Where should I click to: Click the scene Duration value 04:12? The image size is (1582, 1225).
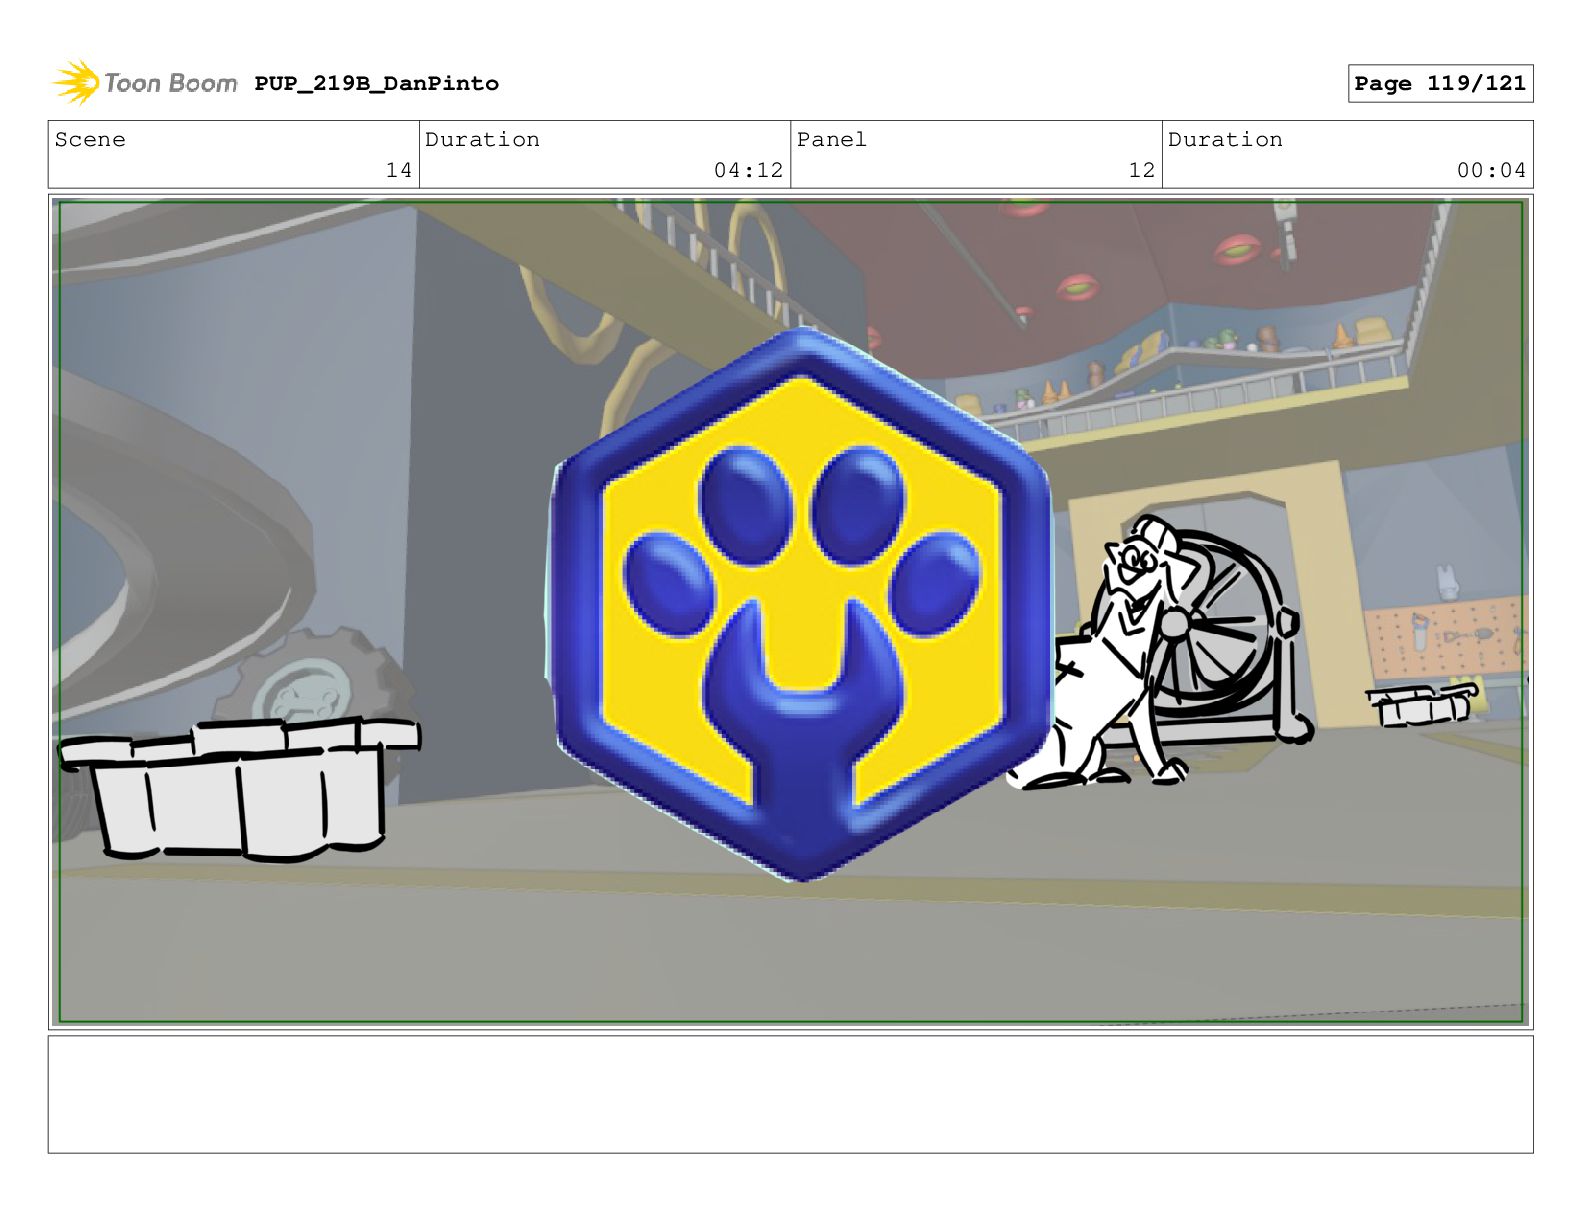[748, 170]
